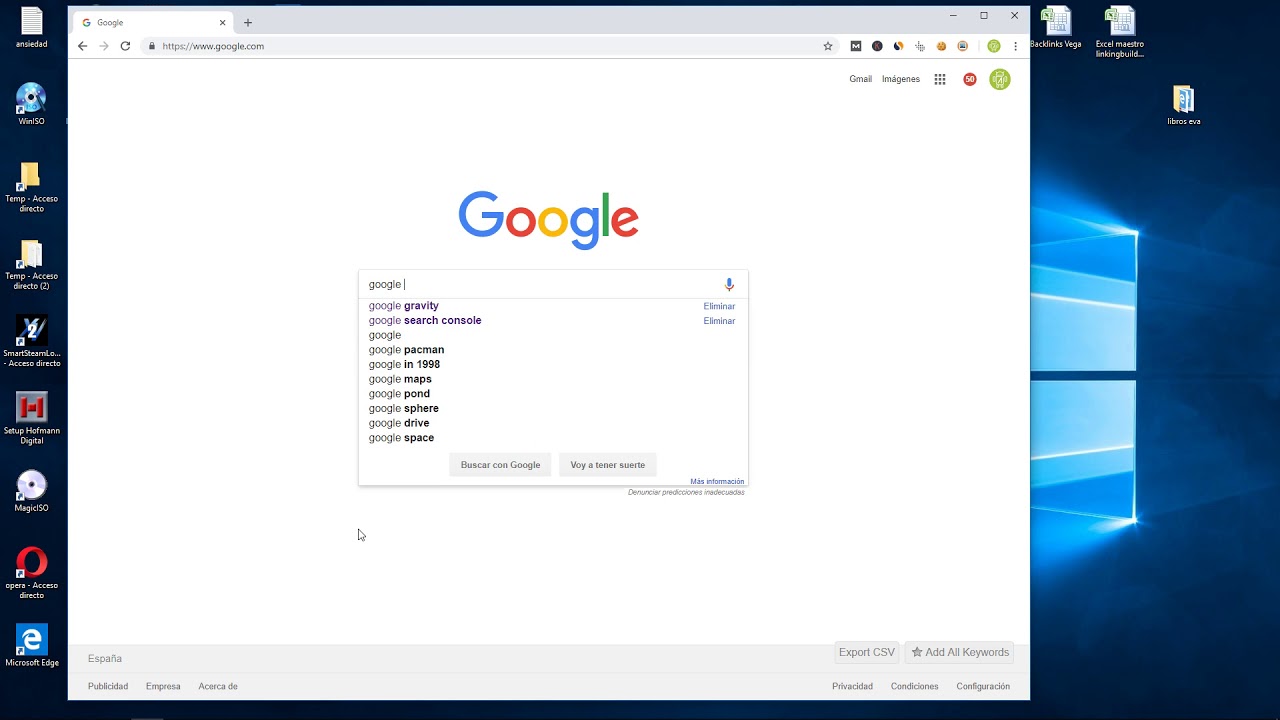
Task: Click Buscar con Google button
Action: coord(500,465)
